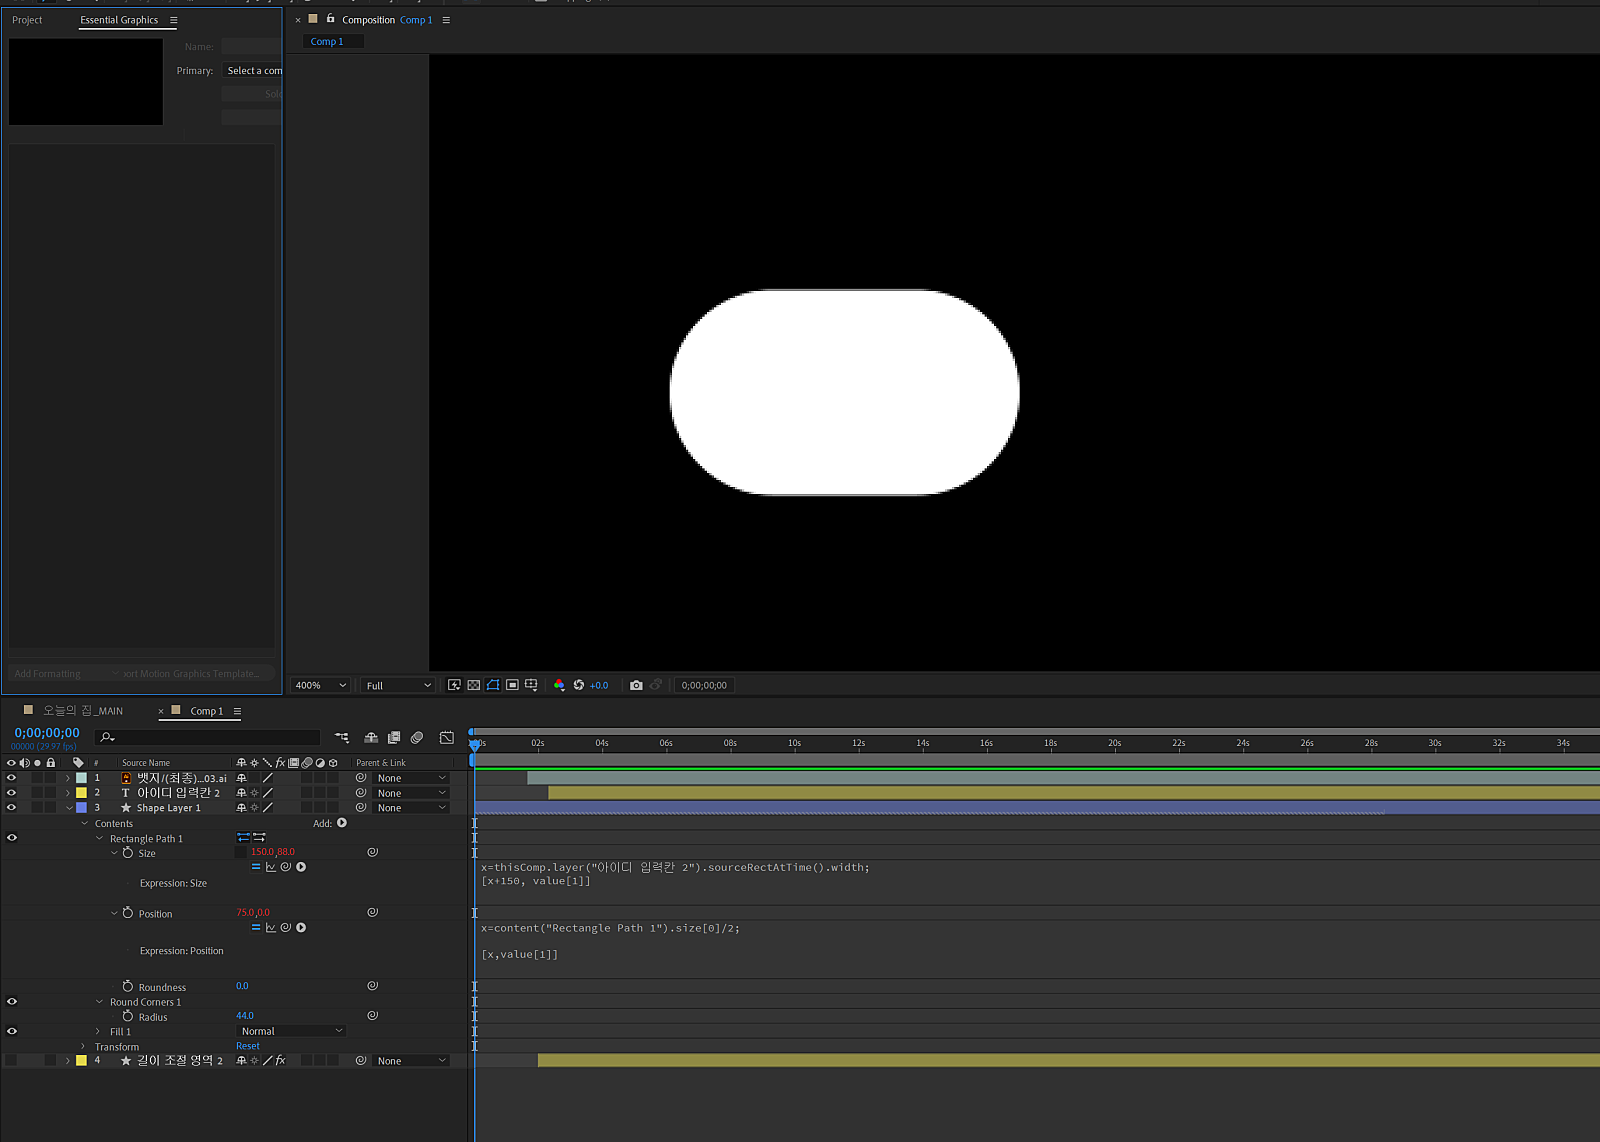1600x1142 pixels.
Task: Open the 400% magnification dropdown
Action: click(x=318, y=685)
